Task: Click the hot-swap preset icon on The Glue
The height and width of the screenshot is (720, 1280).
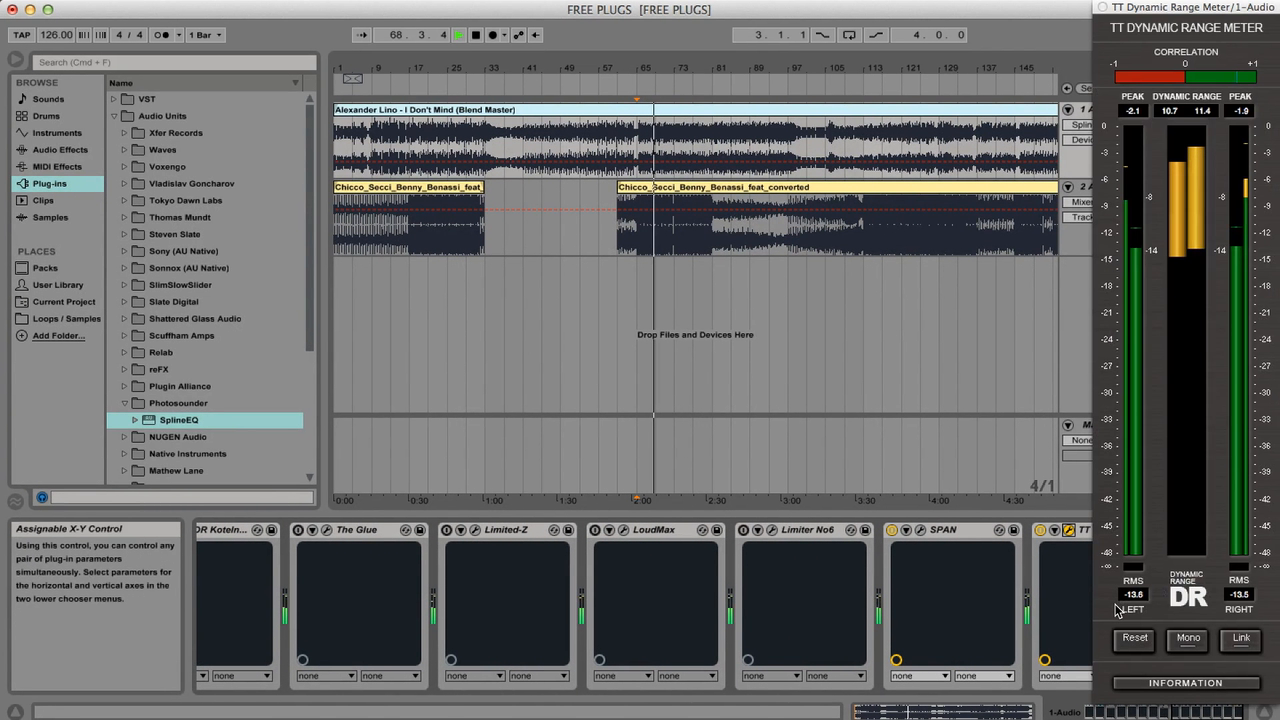Action: (x=405, y=530)
